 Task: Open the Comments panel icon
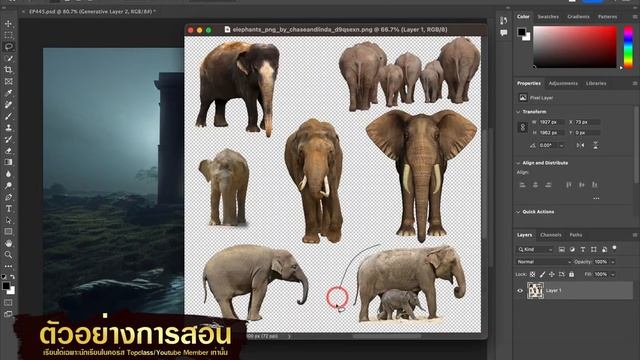tap(504, 33)
